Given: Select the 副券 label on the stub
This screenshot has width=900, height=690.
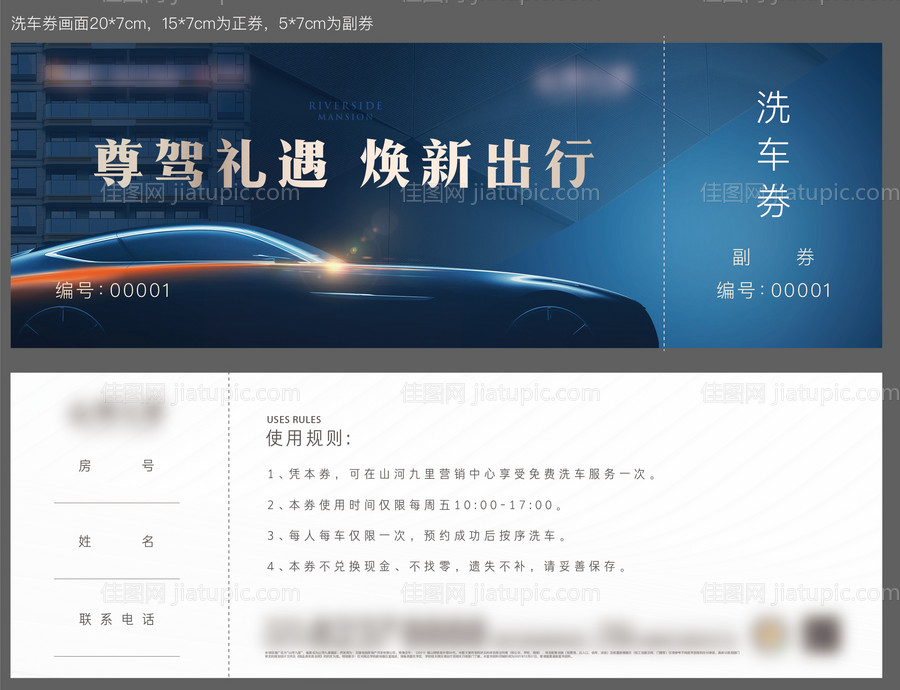Looking at the screenshot, I should coord(772,258).
